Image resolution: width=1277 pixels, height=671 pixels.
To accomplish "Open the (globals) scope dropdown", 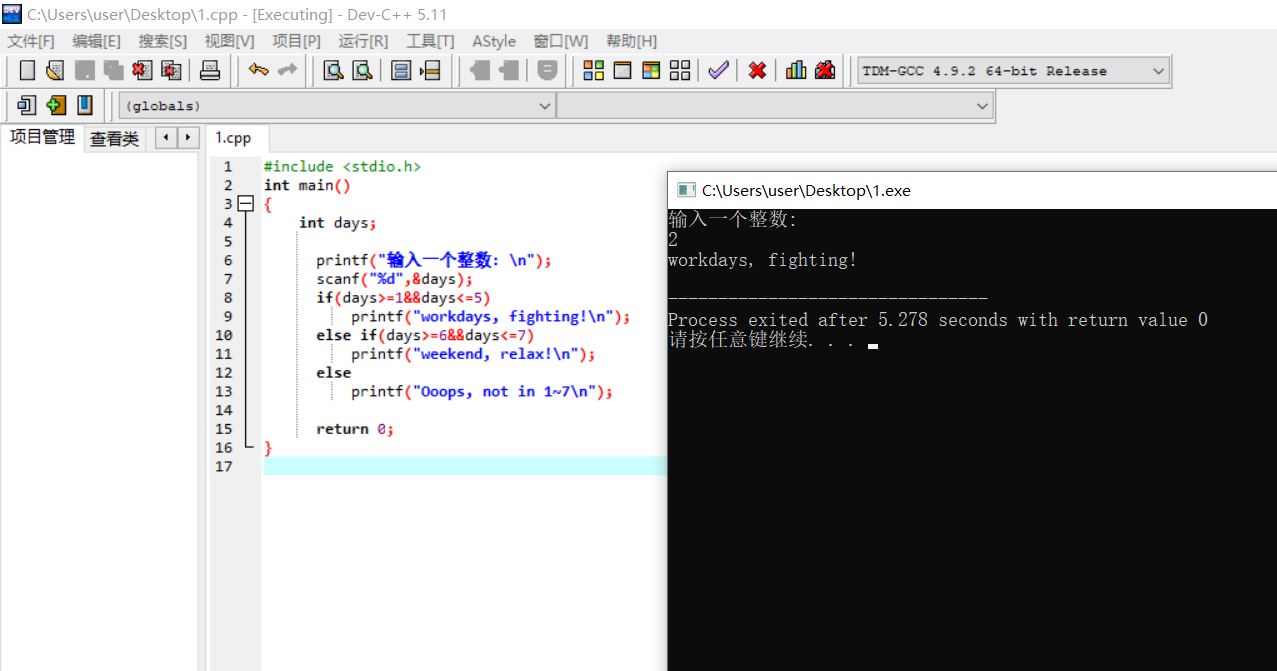I will tap(337, 105).
